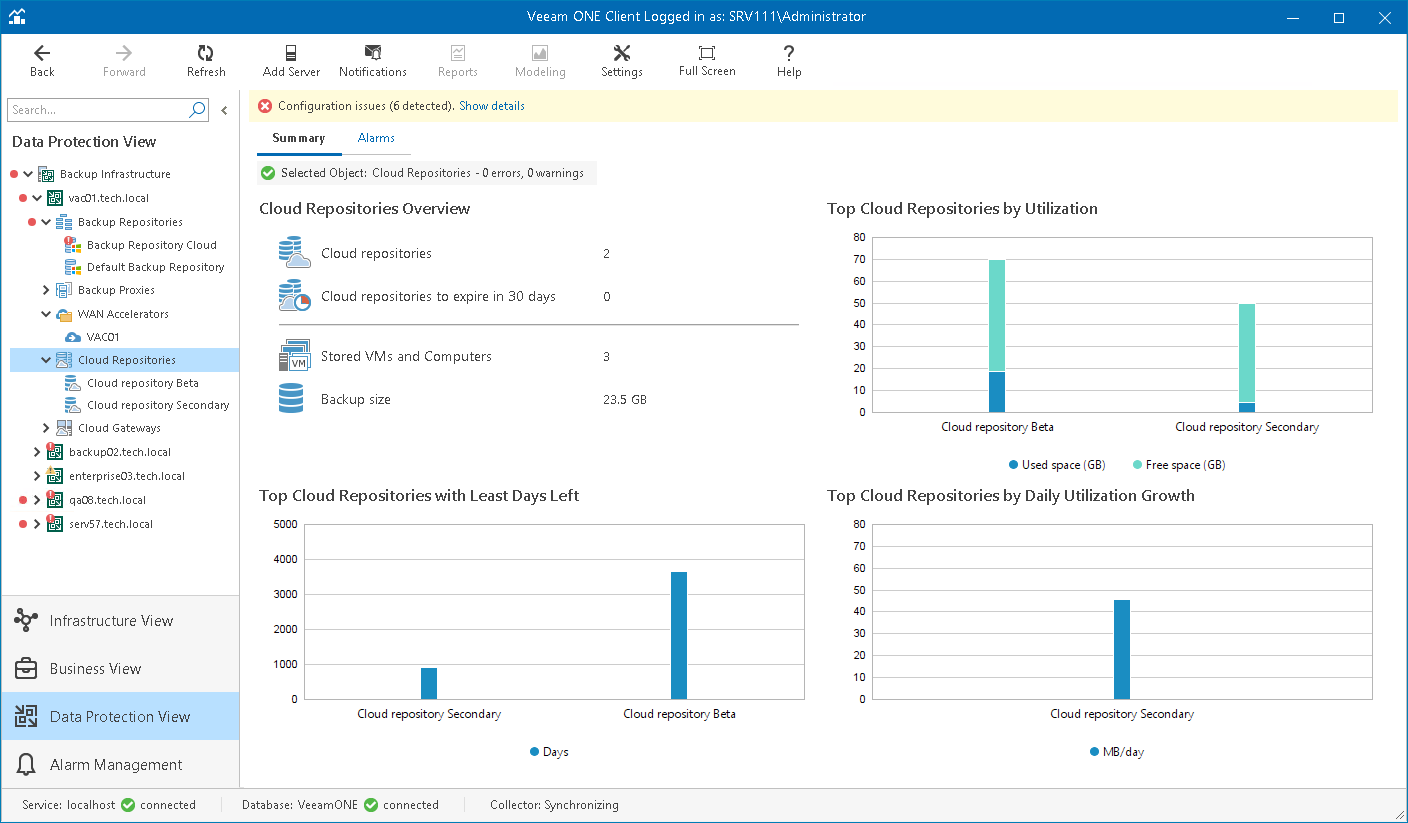Open the Infrastructure View pane

click(120, 621)
